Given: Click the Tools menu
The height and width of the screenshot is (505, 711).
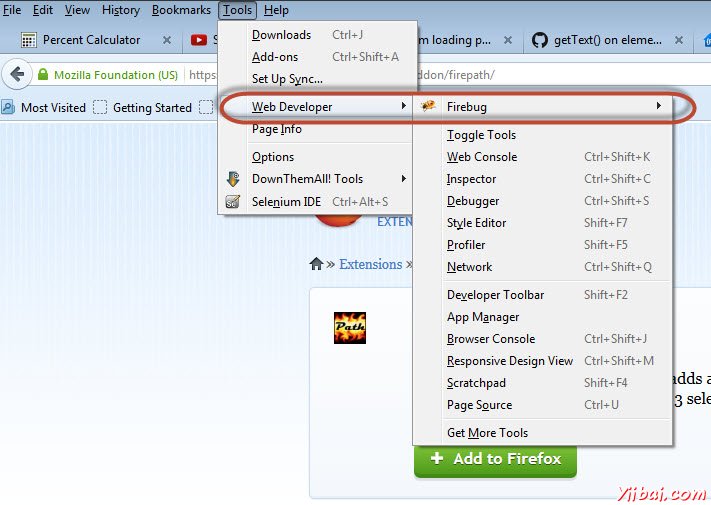Looking at the screenshot, I should pyautogui.click(x=237, y=10).
